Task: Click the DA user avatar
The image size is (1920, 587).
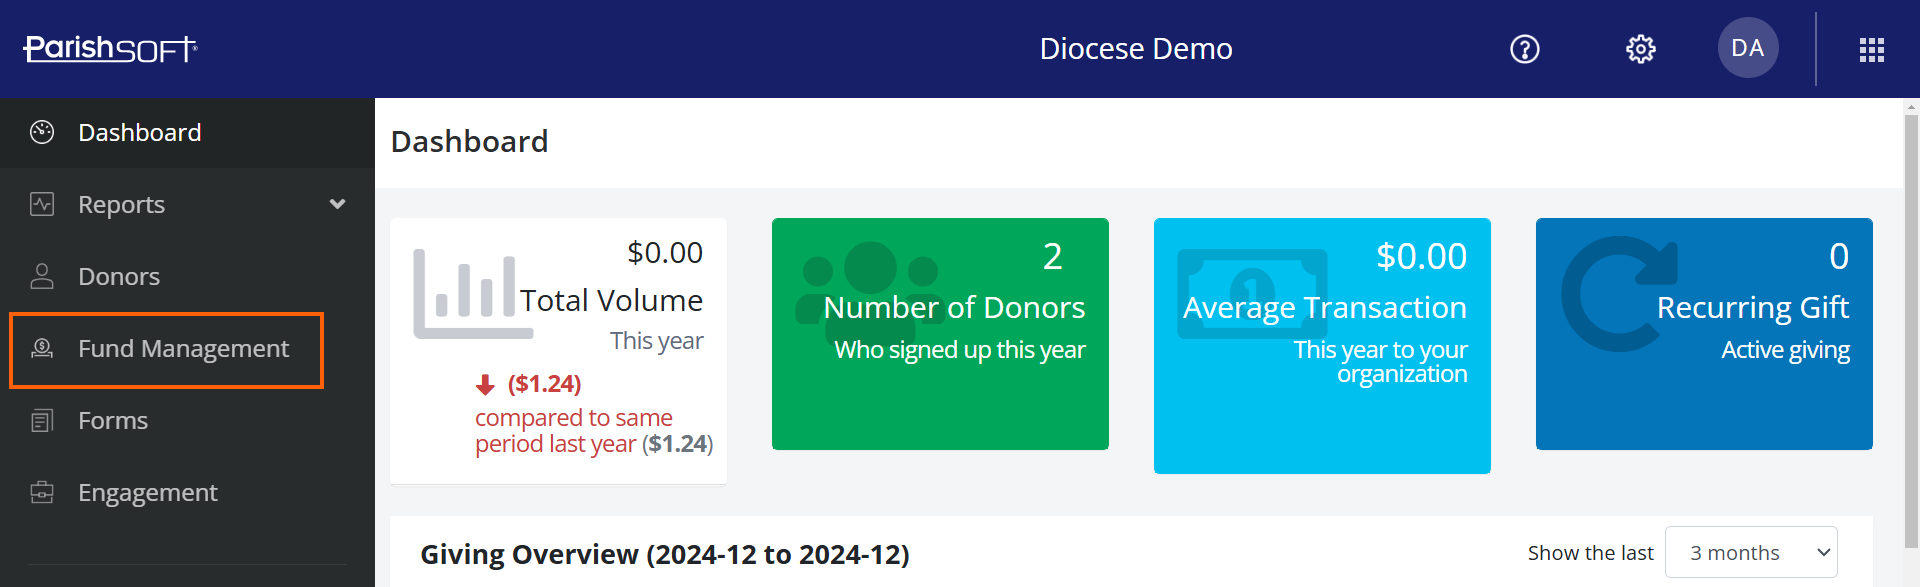Action: click(x=1747, y=48)
